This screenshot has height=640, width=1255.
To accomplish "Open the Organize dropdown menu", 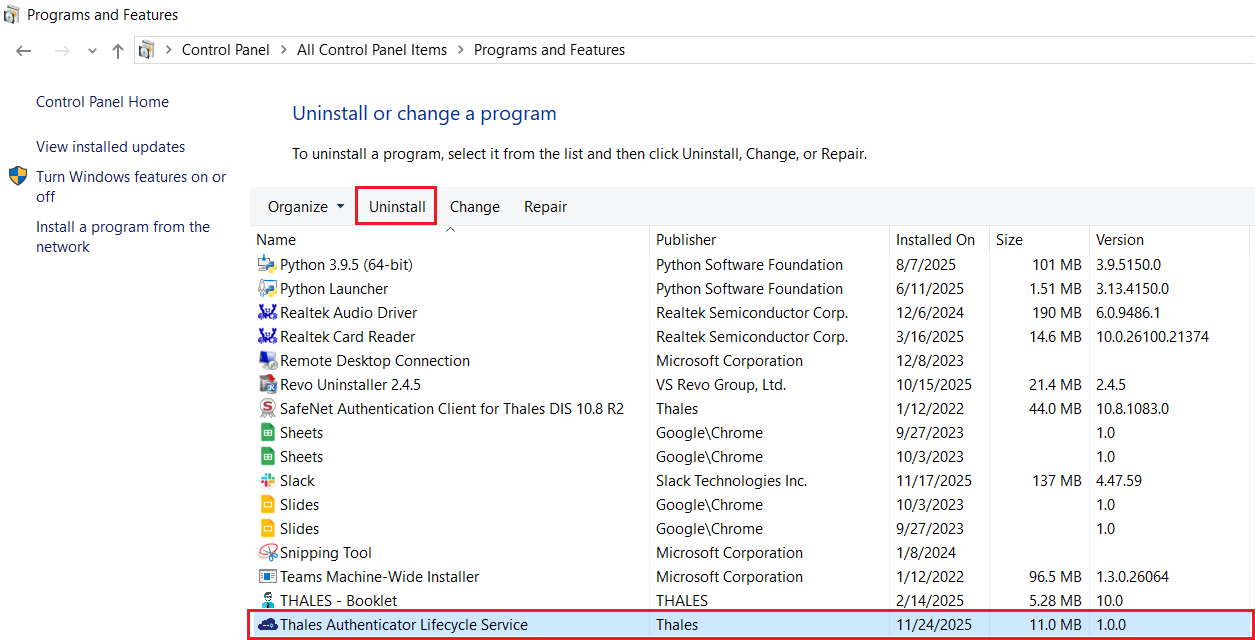I will tap(304, 206).
